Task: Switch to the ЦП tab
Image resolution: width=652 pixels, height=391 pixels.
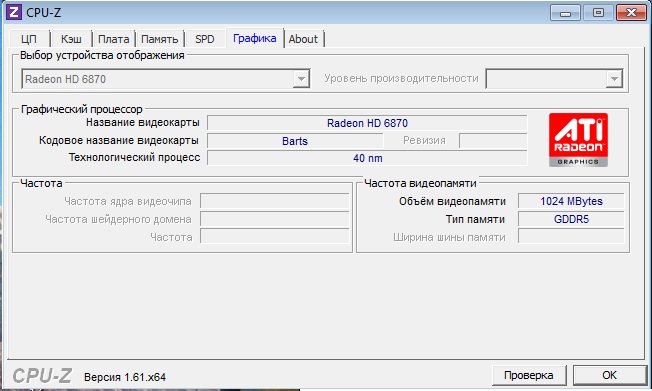Action: [x=29, y=39]
